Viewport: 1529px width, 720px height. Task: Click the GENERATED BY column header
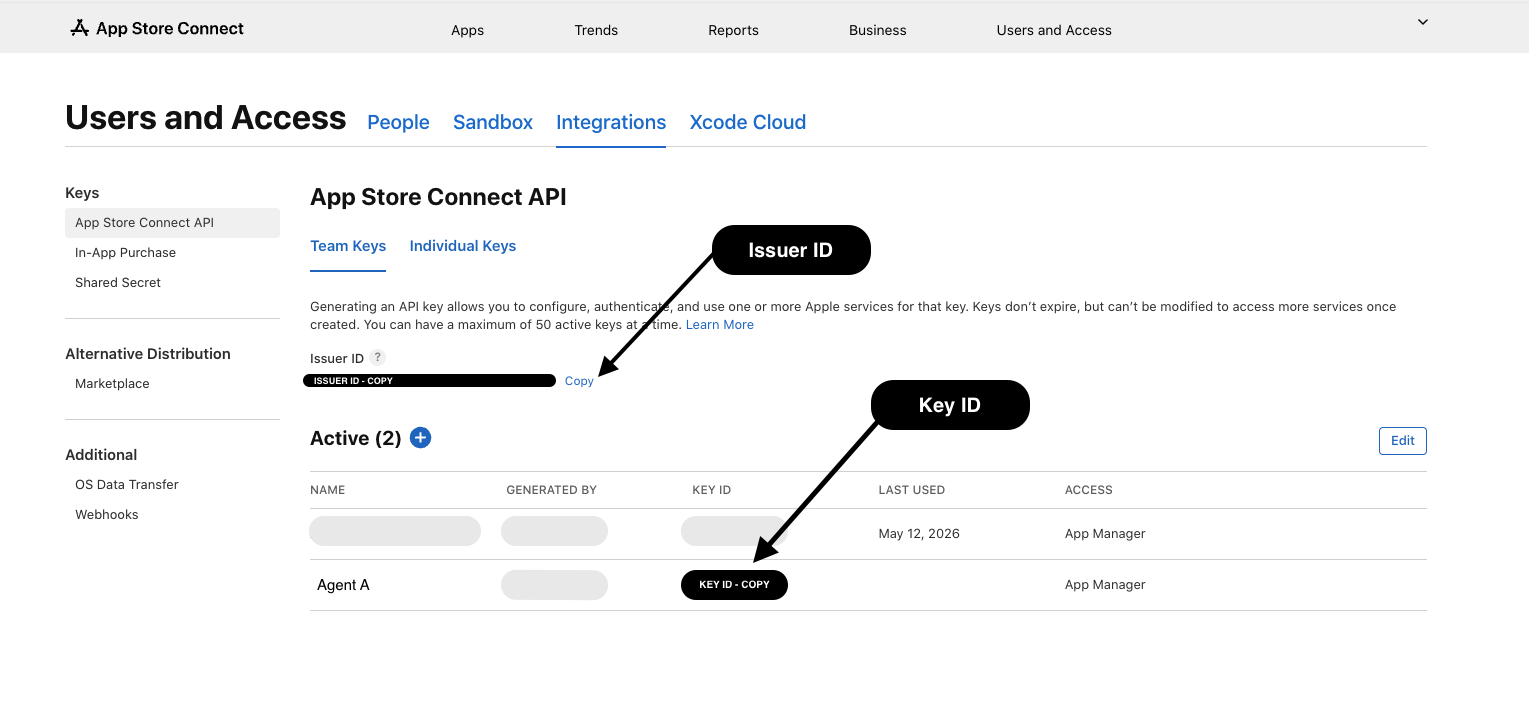[552, 490]
